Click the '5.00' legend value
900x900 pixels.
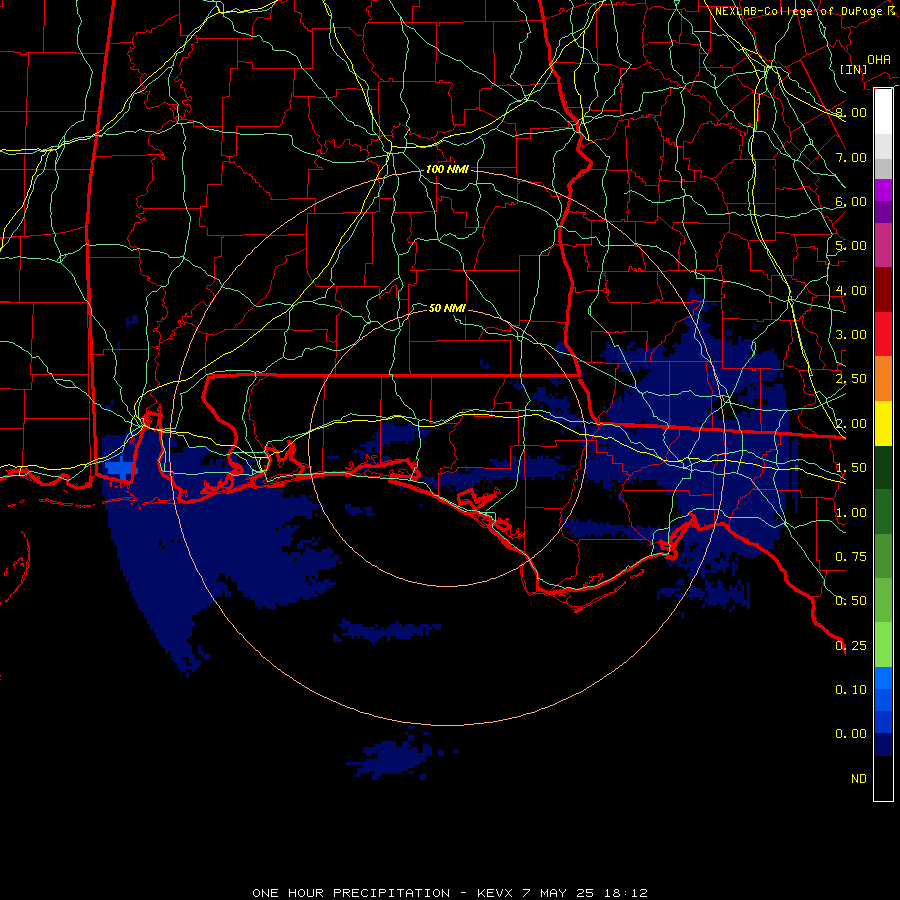pyautogui.click(x=851, y=246)
